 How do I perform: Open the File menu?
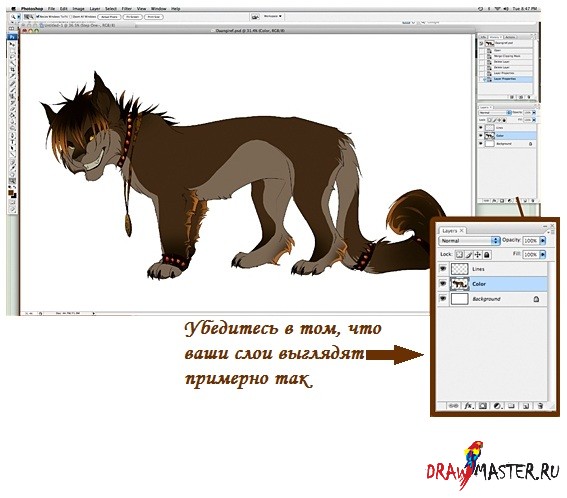51,9
